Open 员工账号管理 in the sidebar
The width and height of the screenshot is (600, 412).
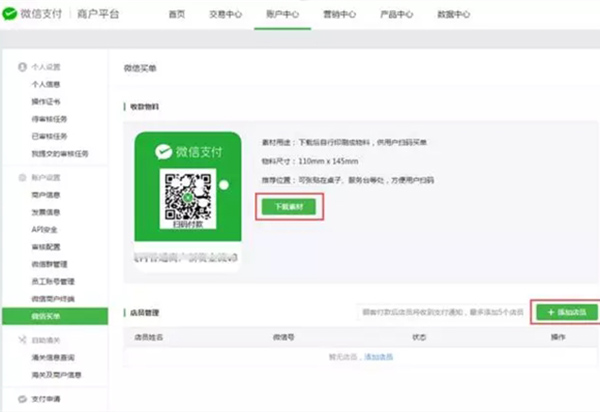[x=53, y=282]
